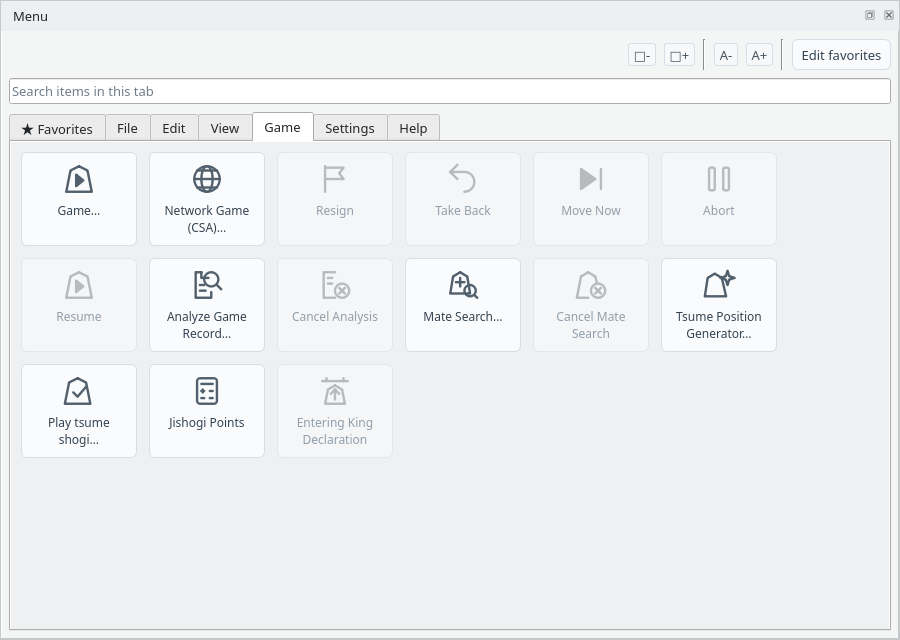The image size is (900, 640).
Task: Open Tsume Position Generator
Action: pos(719,305)
